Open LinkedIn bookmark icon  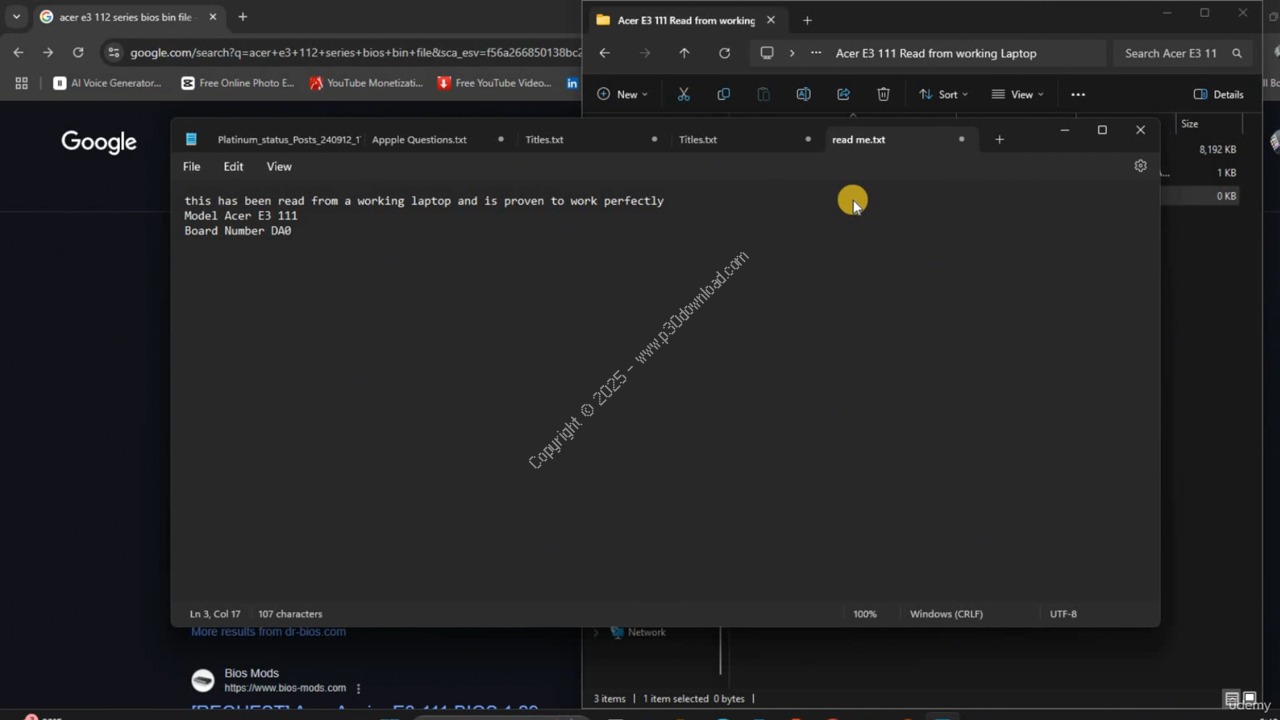[x=572, y=83]
